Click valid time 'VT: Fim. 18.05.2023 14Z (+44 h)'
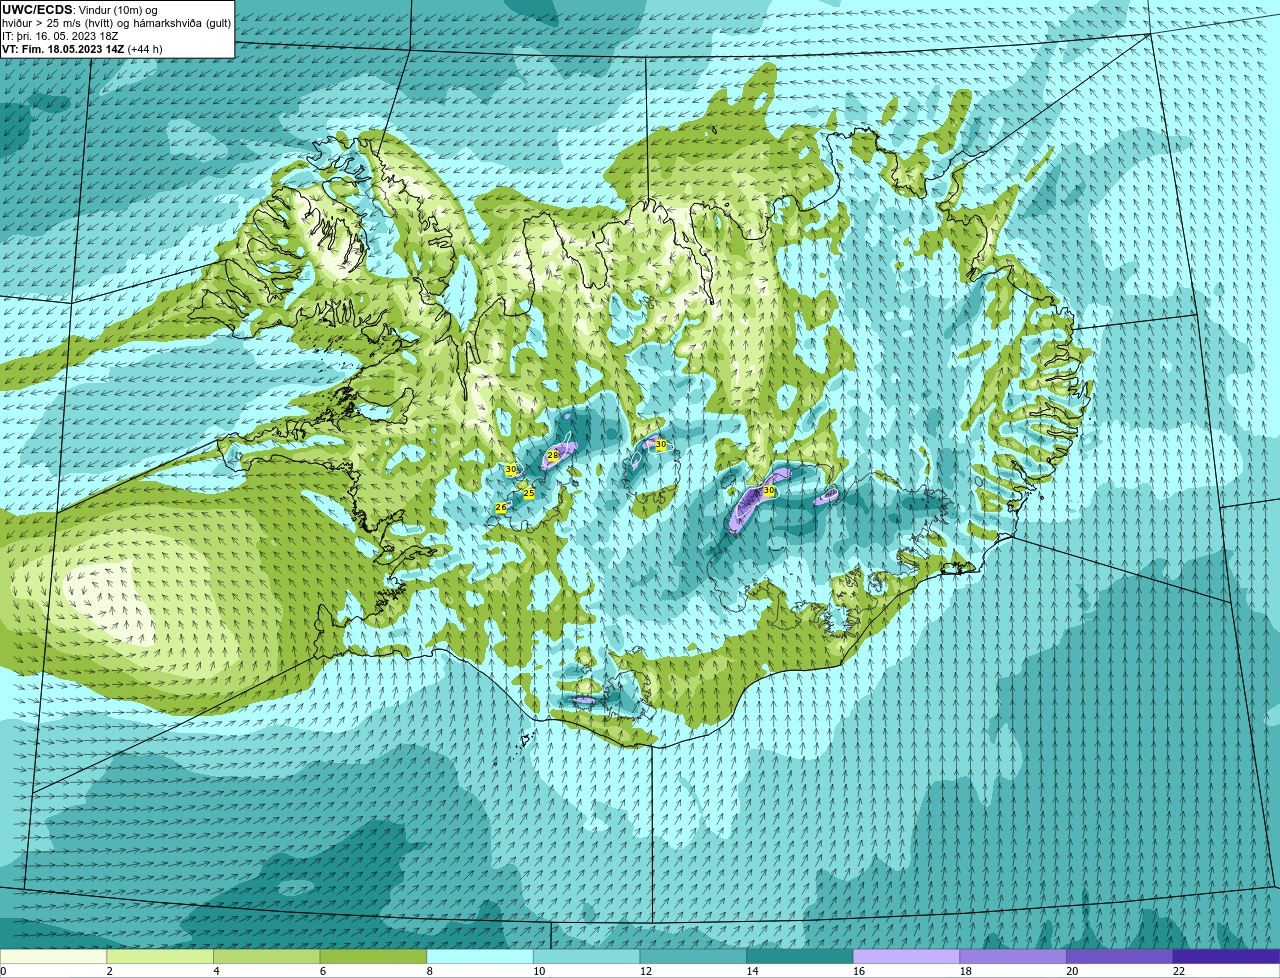The width and height of the screenshot is (1280, 978). 82,49
